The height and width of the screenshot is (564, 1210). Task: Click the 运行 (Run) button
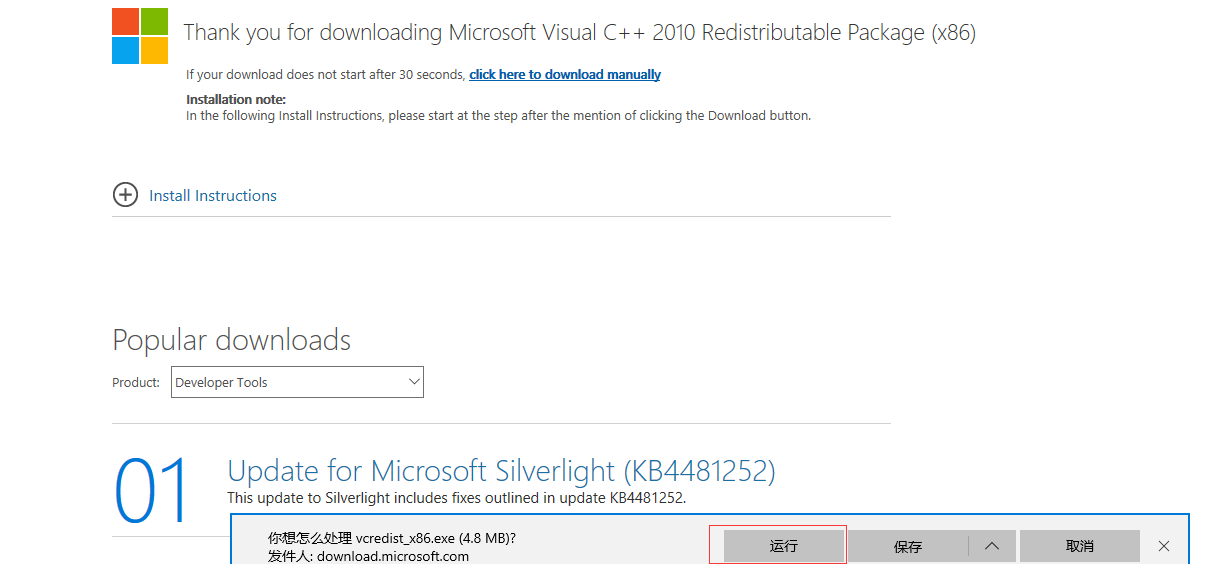tap(783, 546)
